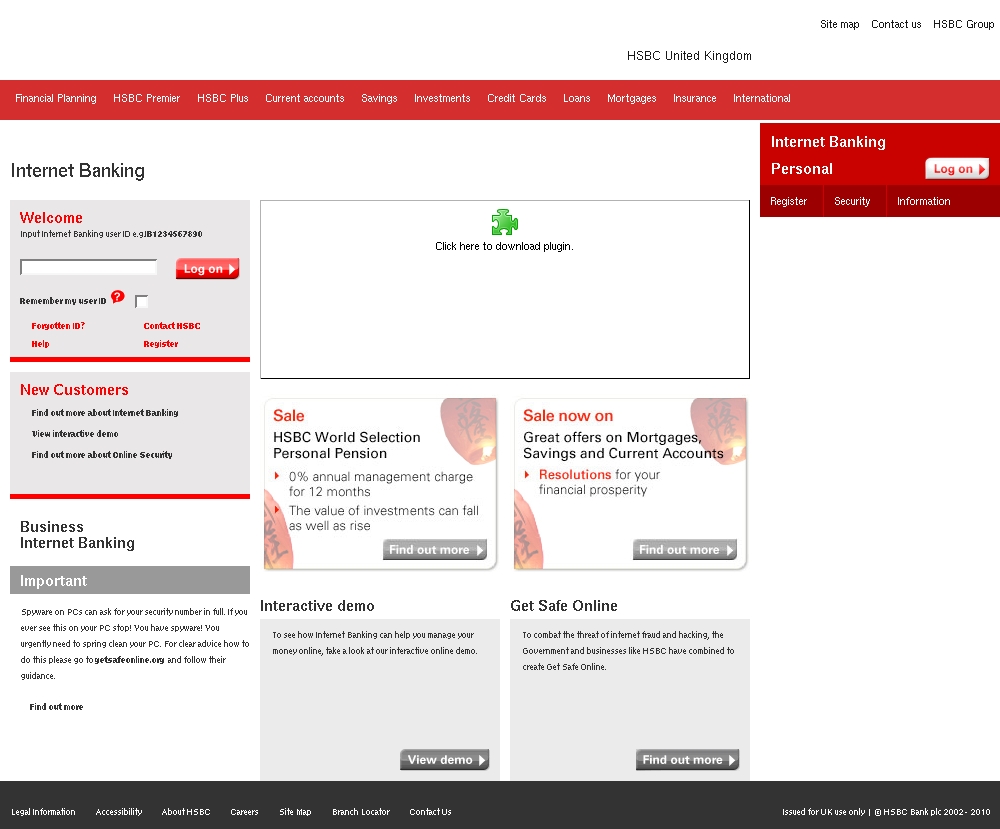The width and height of the screenshot is (1000, 829).
Task: Open Contact Us in footer
Action: click(x=430, y=812)
